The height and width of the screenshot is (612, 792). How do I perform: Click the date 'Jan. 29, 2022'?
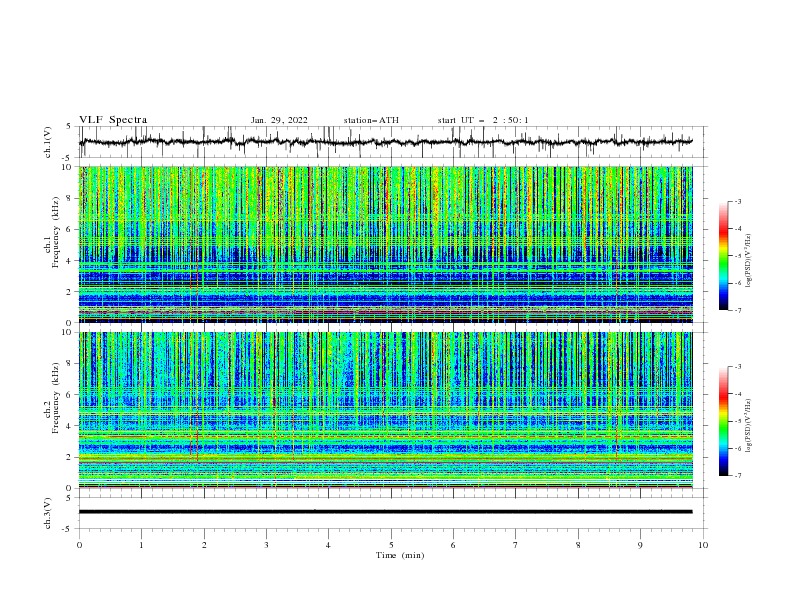coord(279,120)
